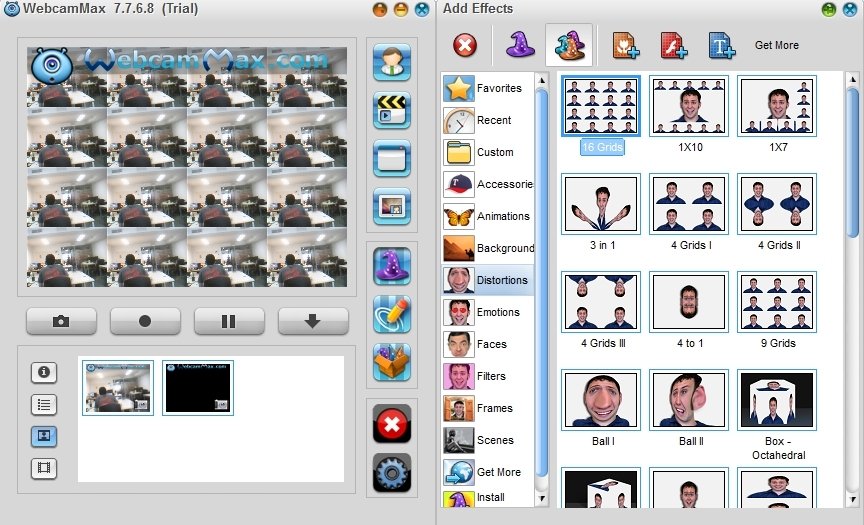This screenshot has height=525, width=864.
Task: Select the screen capture source icon
Action: [392, 158]
